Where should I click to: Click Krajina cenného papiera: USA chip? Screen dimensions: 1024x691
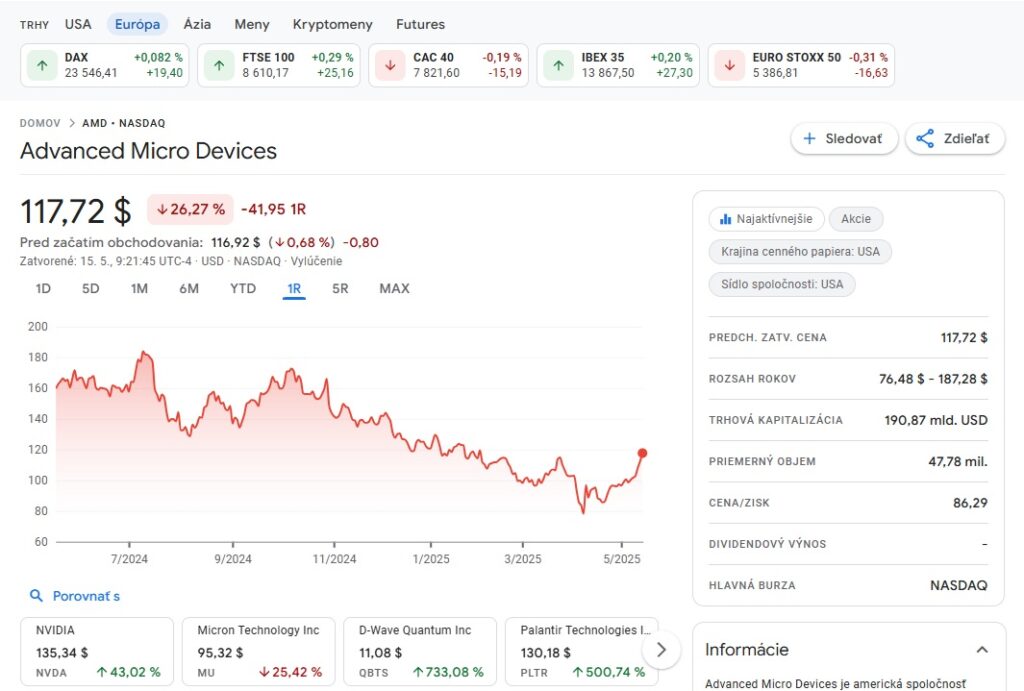point(800,251)
